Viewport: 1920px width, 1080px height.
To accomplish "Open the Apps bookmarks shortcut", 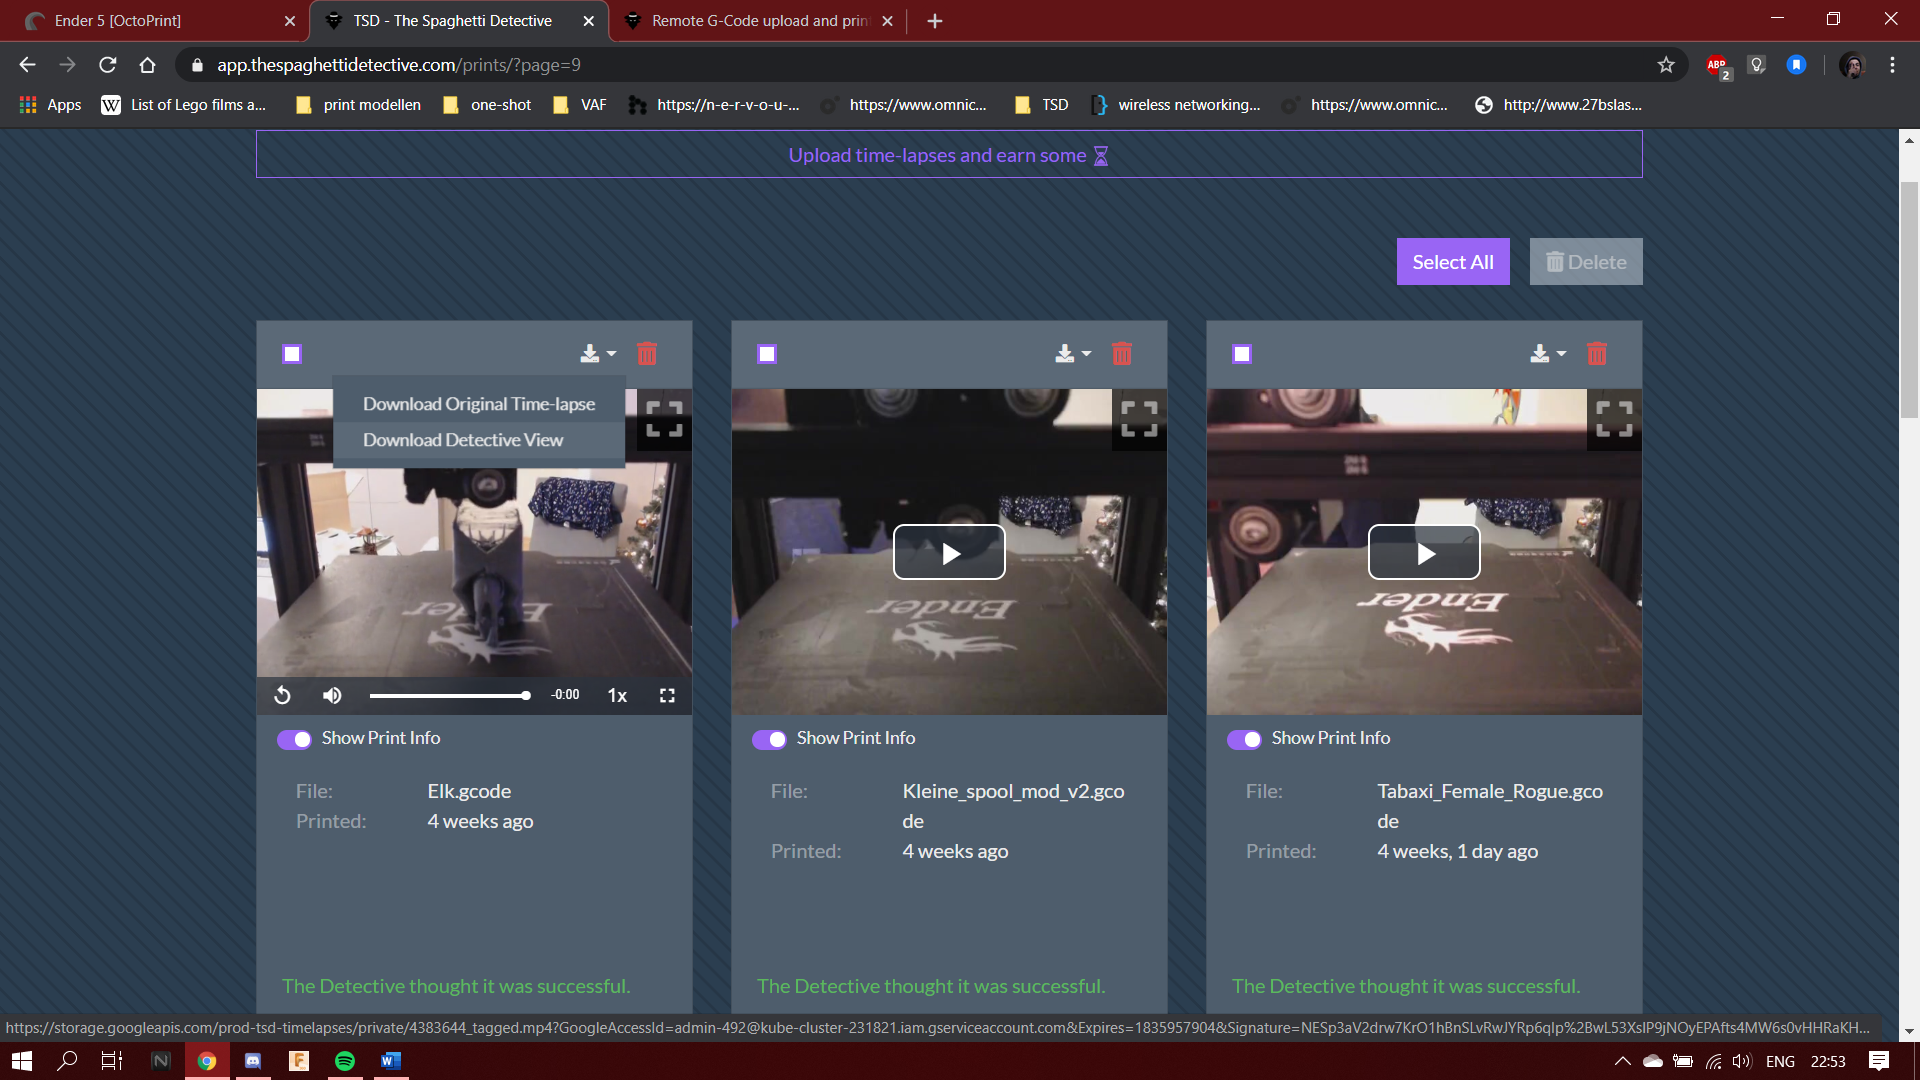I will point(50,105).
